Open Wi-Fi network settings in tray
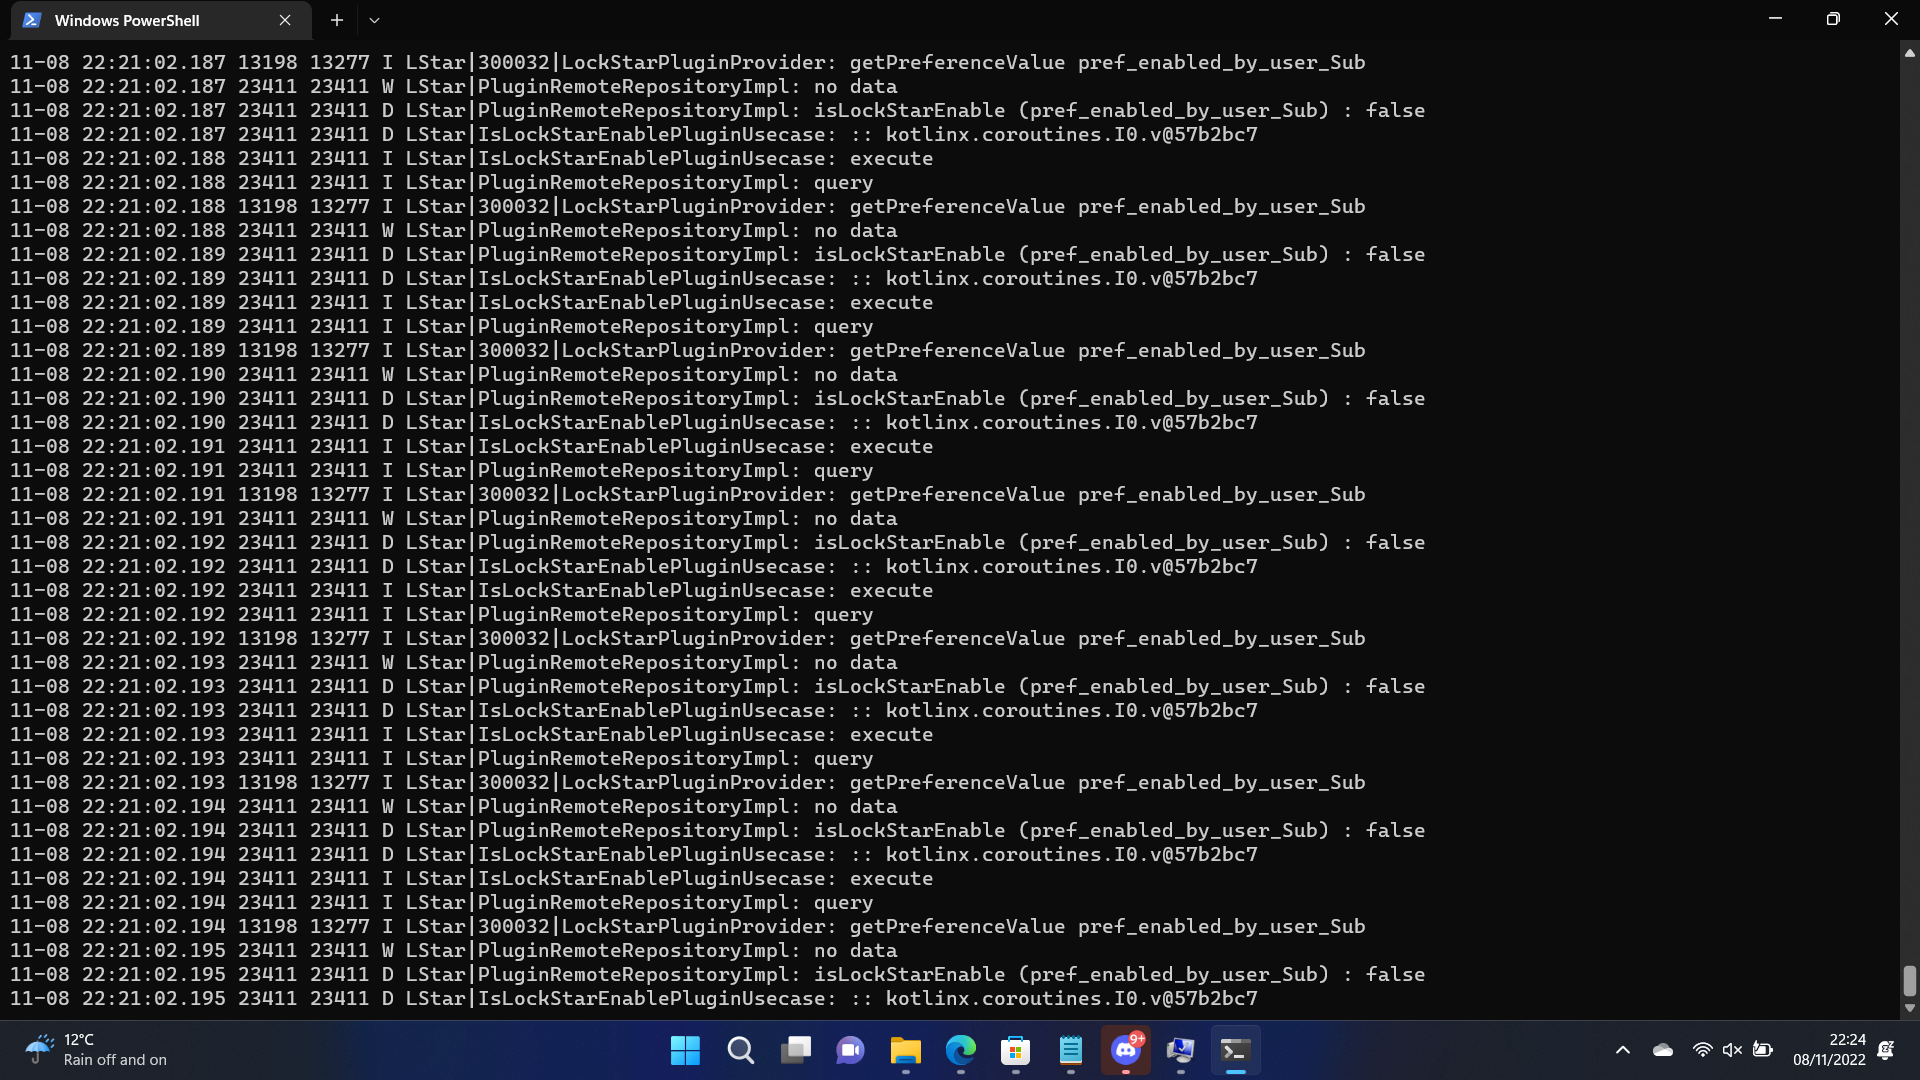The image size is (1920, 1080). pos(1702,1050)
